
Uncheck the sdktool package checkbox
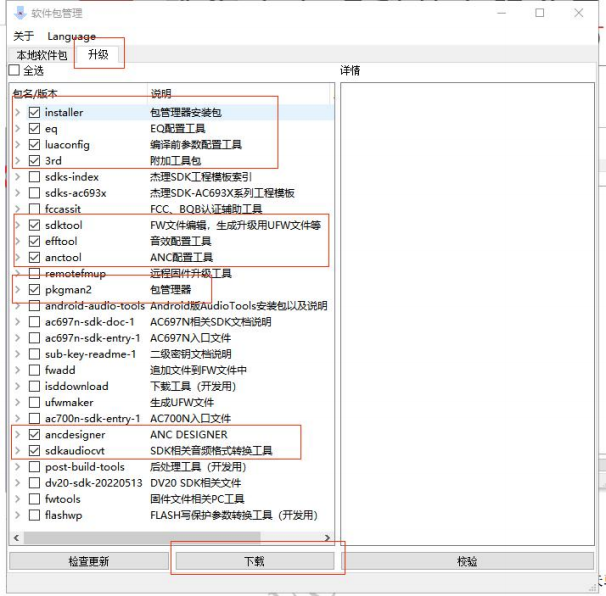point(34,225)
